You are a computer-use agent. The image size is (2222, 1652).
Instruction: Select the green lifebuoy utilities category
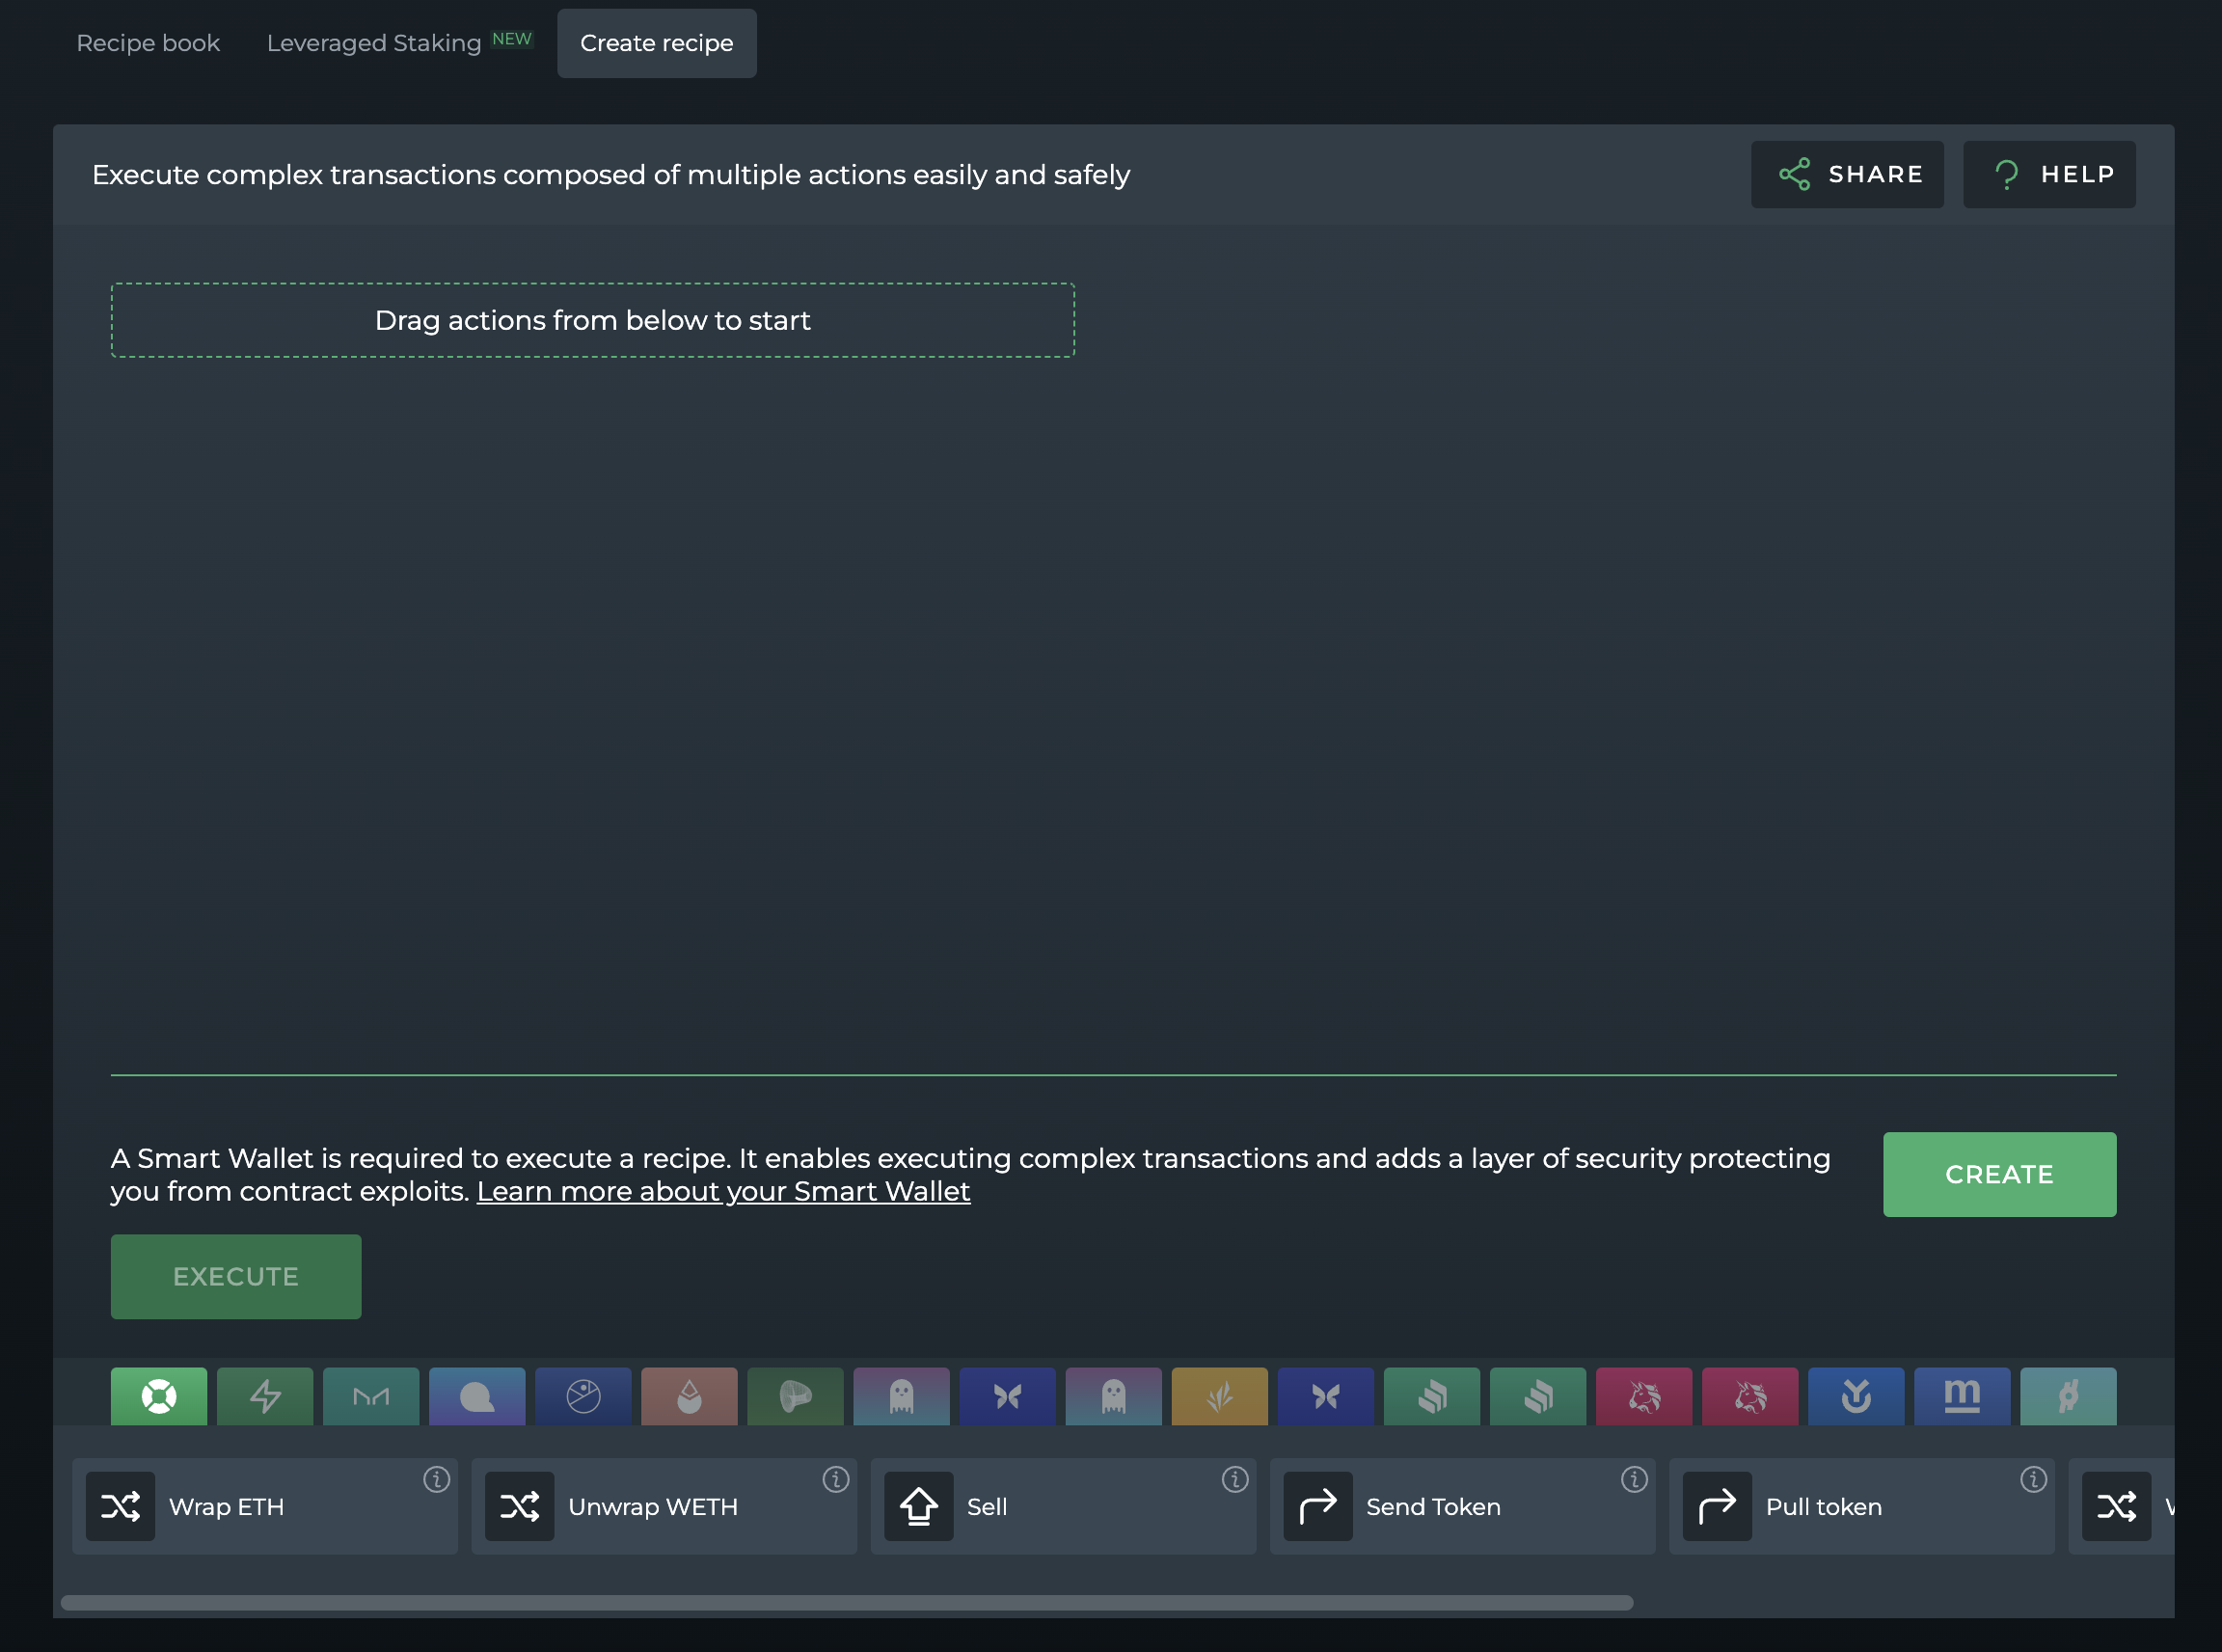pos(159,1396)
